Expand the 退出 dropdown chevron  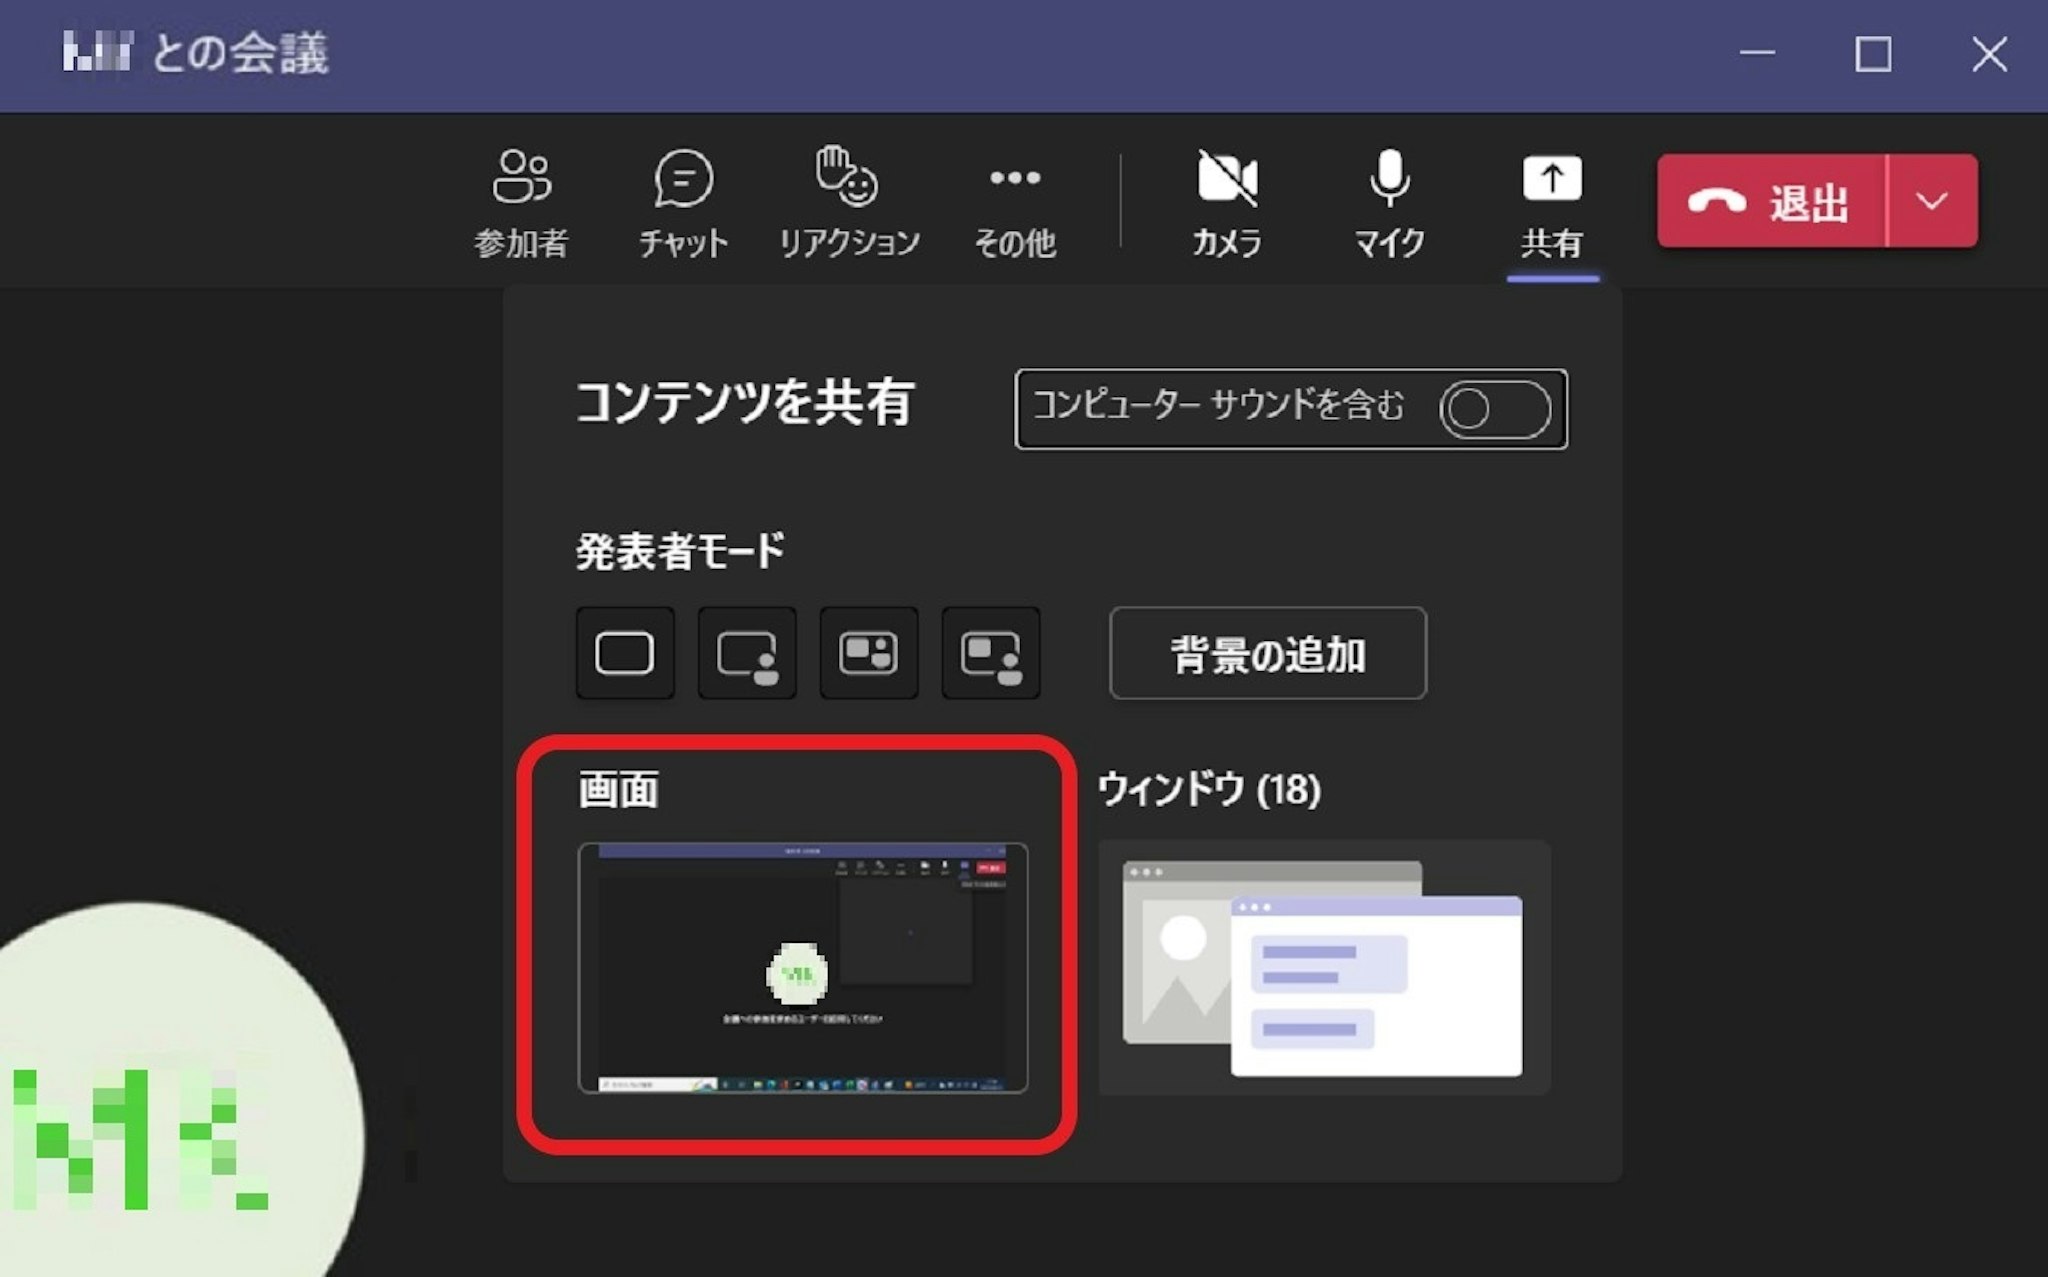1932,202
